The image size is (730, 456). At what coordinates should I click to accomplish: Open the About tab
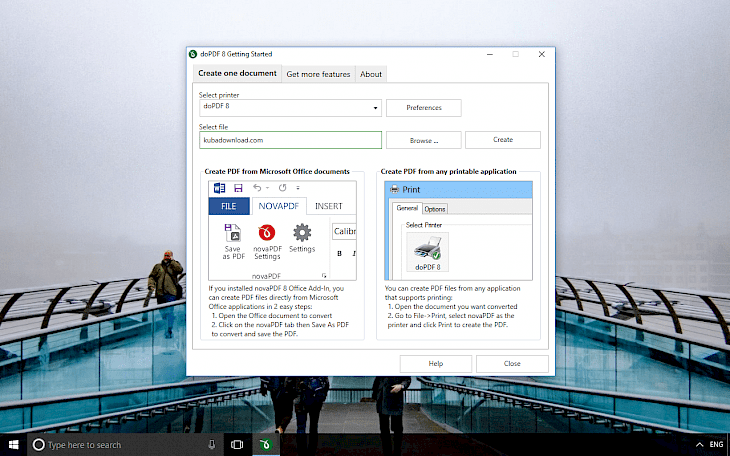pos(371,74)
